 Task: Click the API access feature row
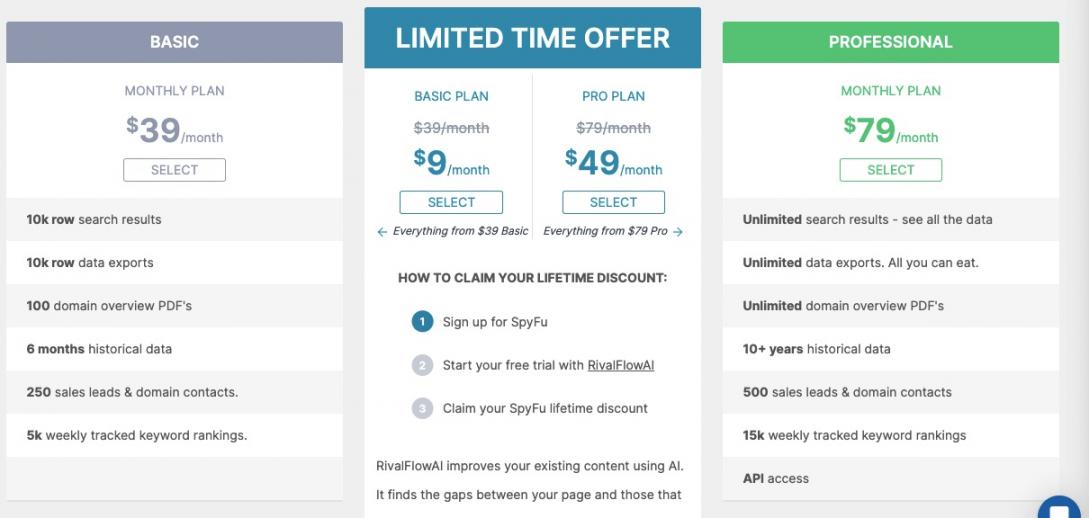click(x=776, y=478)
